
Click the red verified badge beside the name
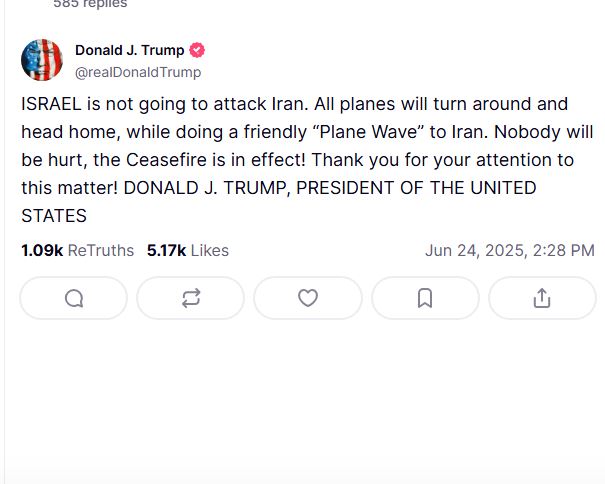click(x=197, y=50)
